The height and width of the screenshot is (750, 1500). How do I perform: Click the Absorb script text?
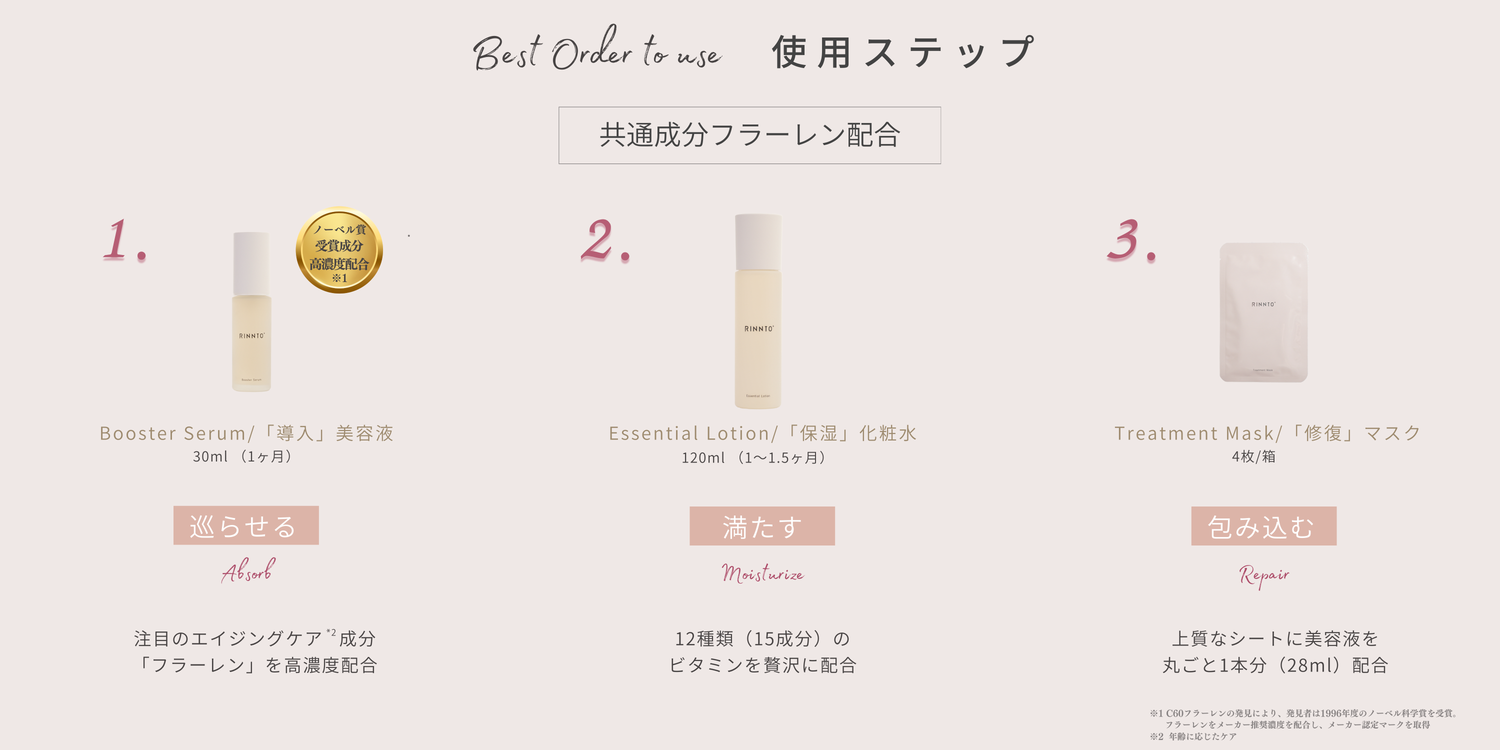pos(247,572)
